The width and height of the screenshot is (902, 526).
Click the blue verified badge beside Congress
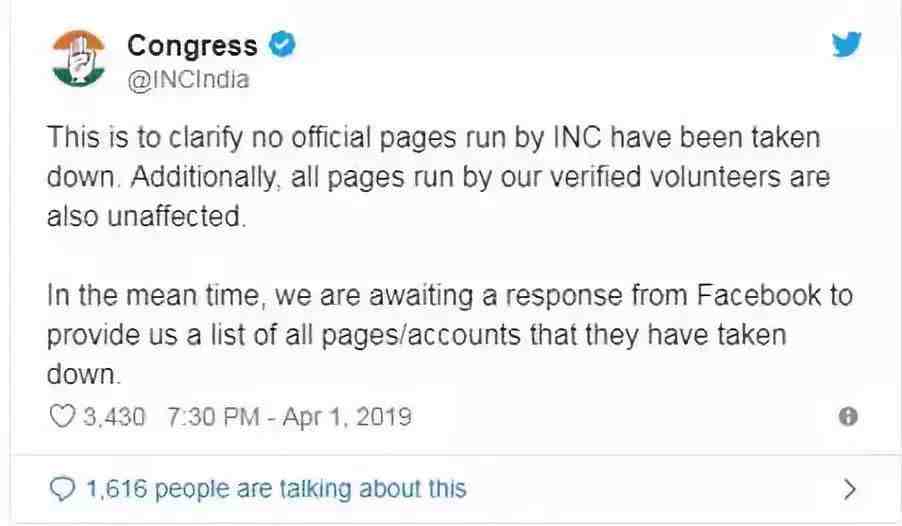click(282, 44)
